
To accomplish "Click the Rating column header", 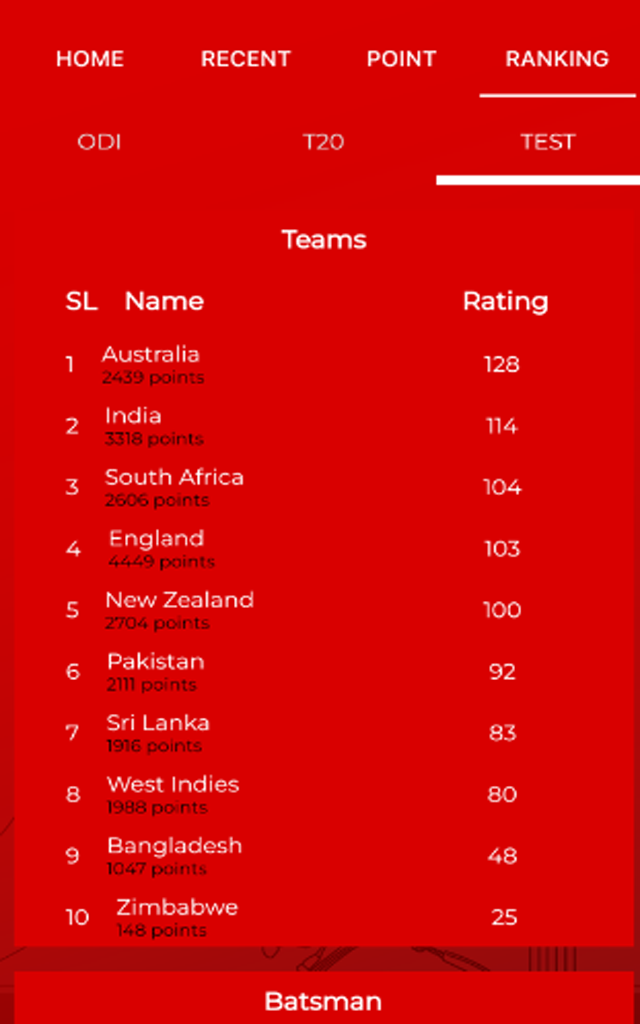I will tap(505, 301).
